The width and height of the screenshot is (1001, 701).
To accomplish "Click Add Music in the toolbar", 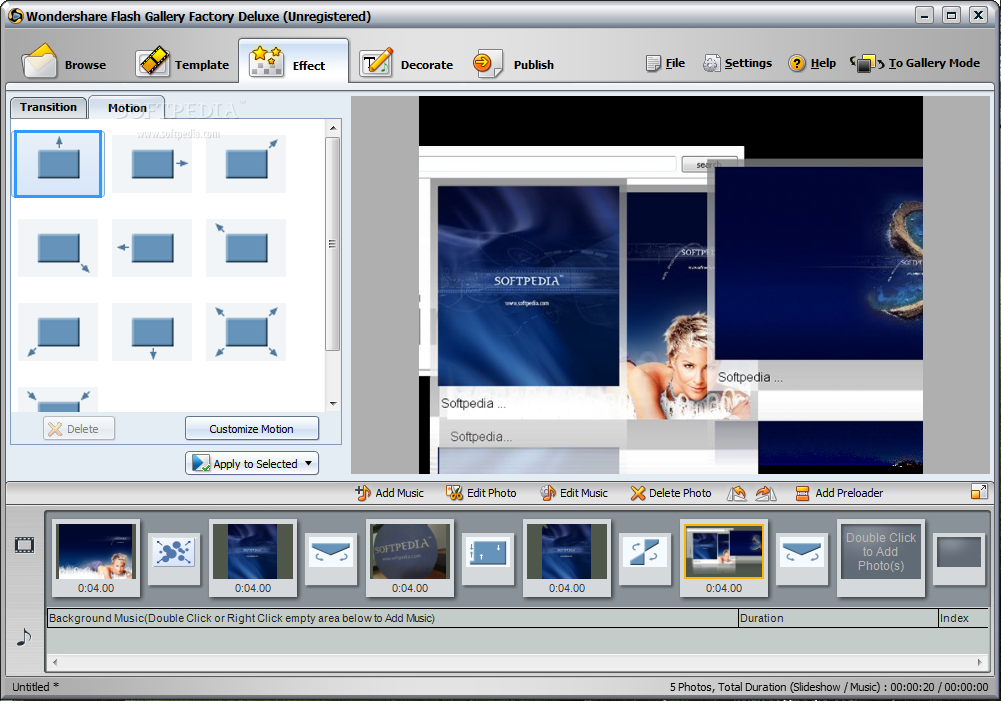I will coord(389,493).
